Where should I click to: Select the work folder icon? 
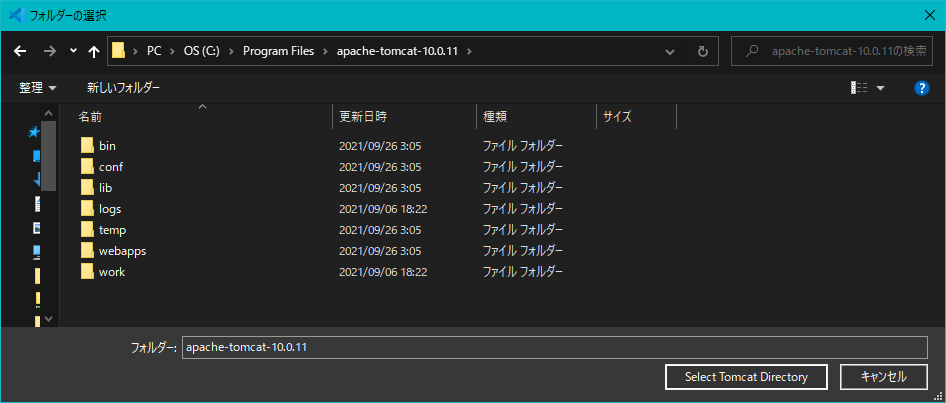(x=87, y=271)
